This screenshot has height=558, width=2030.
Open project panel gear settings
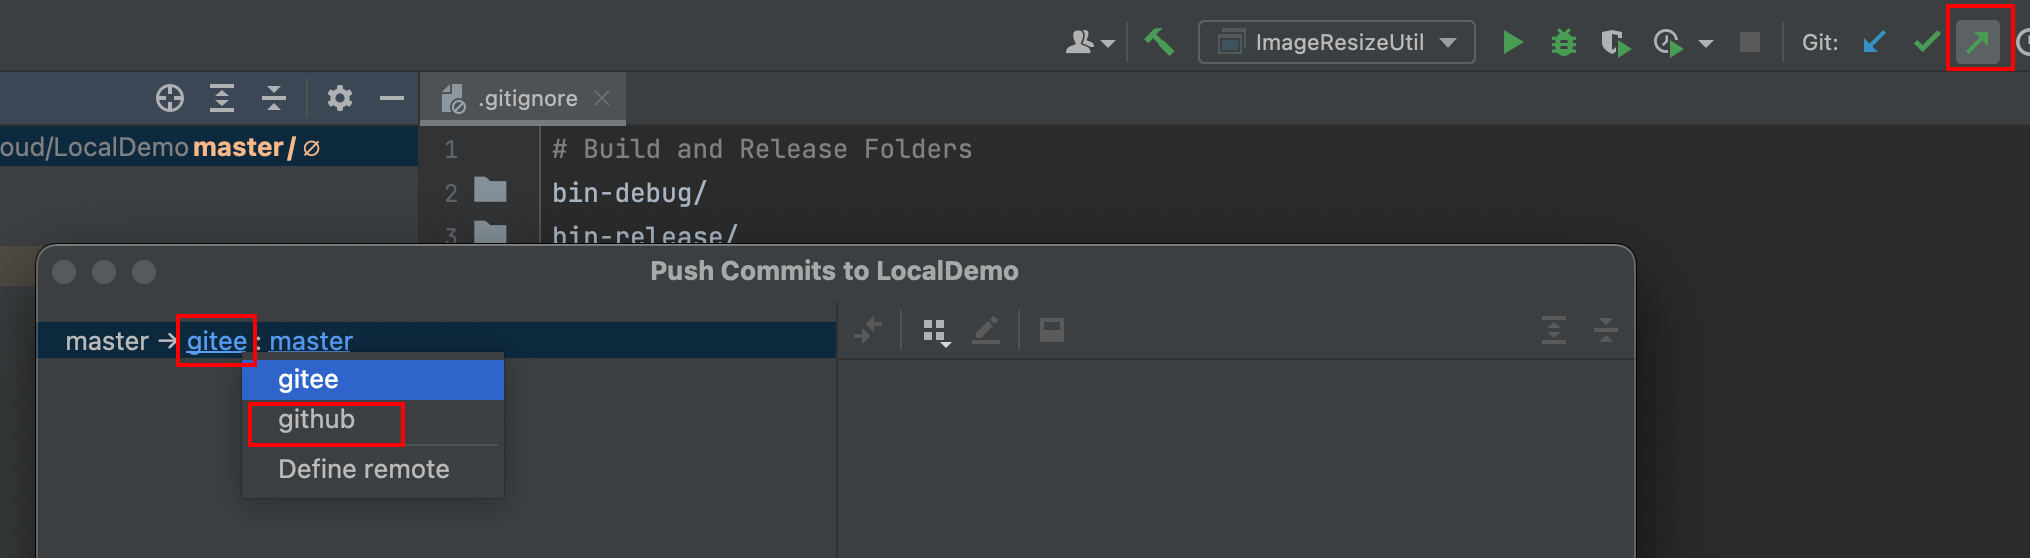pyautogui.click(x=340, y=98)
